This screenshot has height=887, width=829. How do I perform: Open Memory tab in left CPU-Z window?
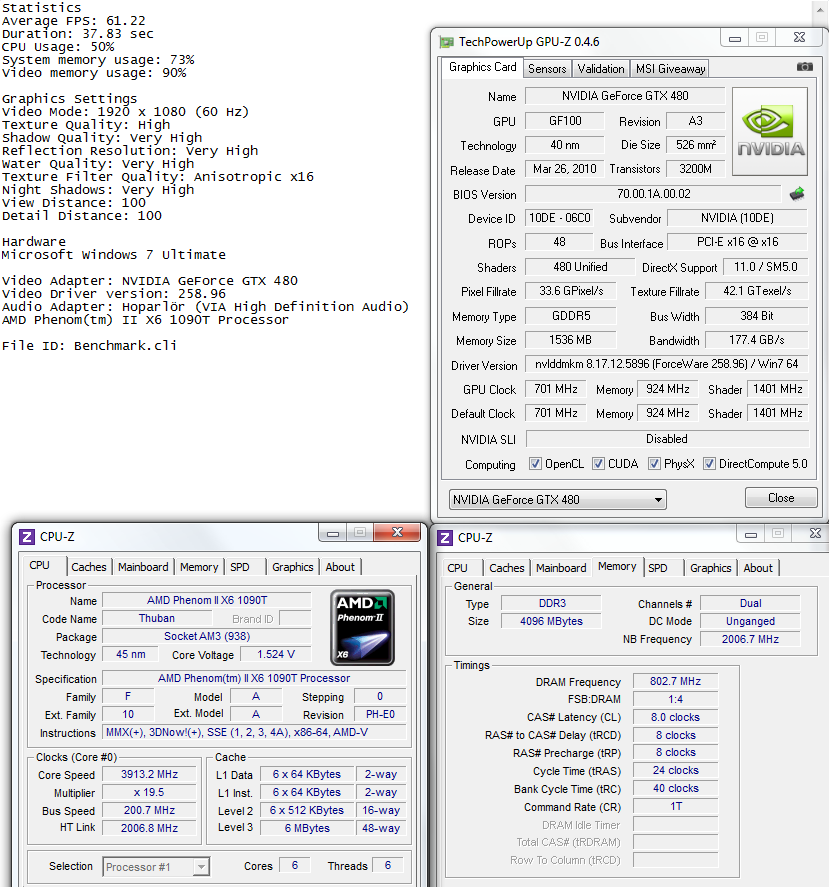[199, 567]
